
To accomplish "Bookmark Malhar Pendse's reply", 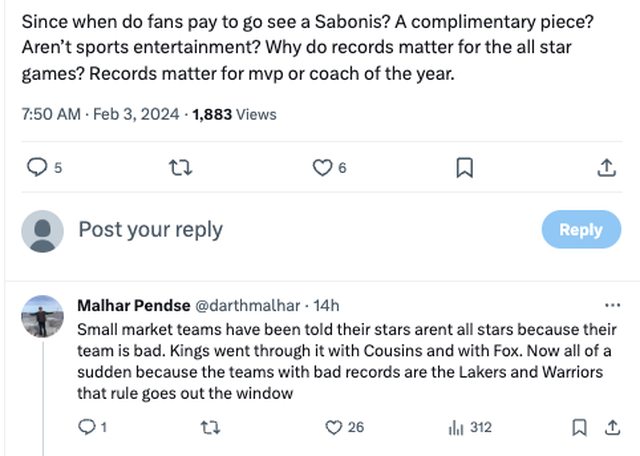I will pyautogui.click(x=579, y=428).
